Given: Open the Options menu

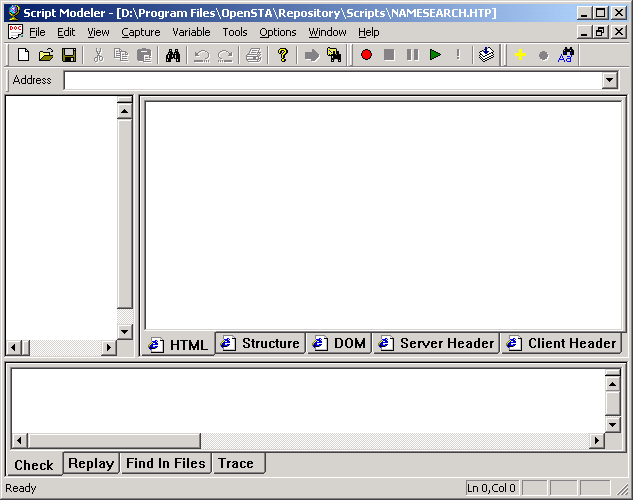Looking at the screenshot, I should 277,32.
